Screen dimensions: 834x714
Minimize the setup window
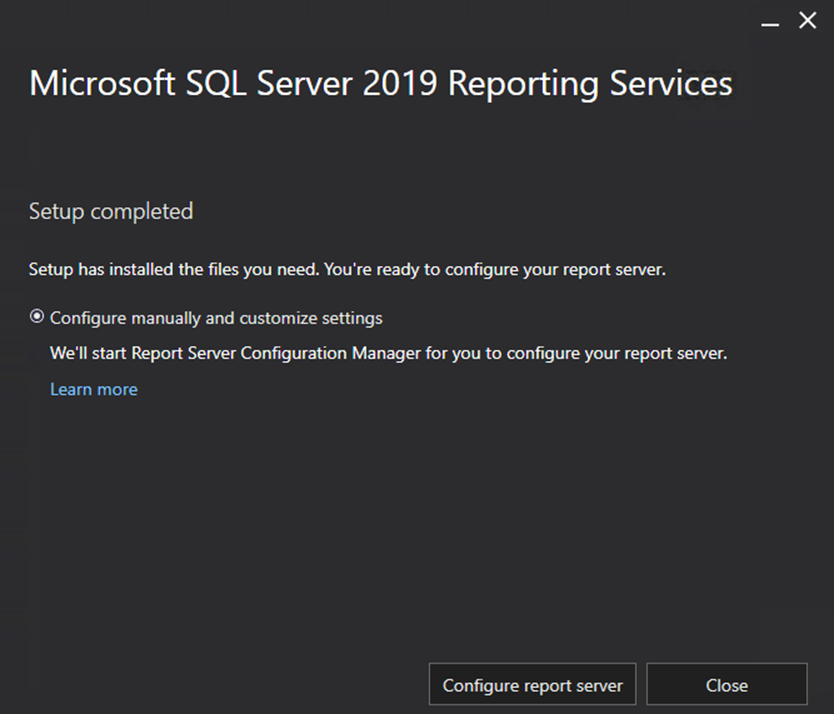coord(770,20)
